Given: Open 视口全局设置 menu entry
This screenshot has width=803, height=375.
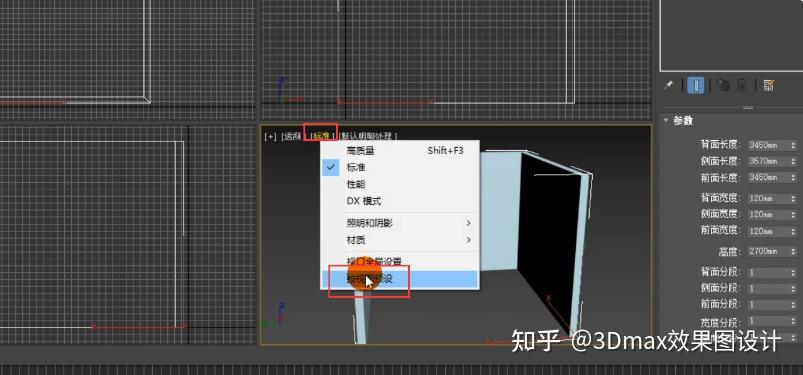Looking at the screenshot, I should tap(399, 262).
